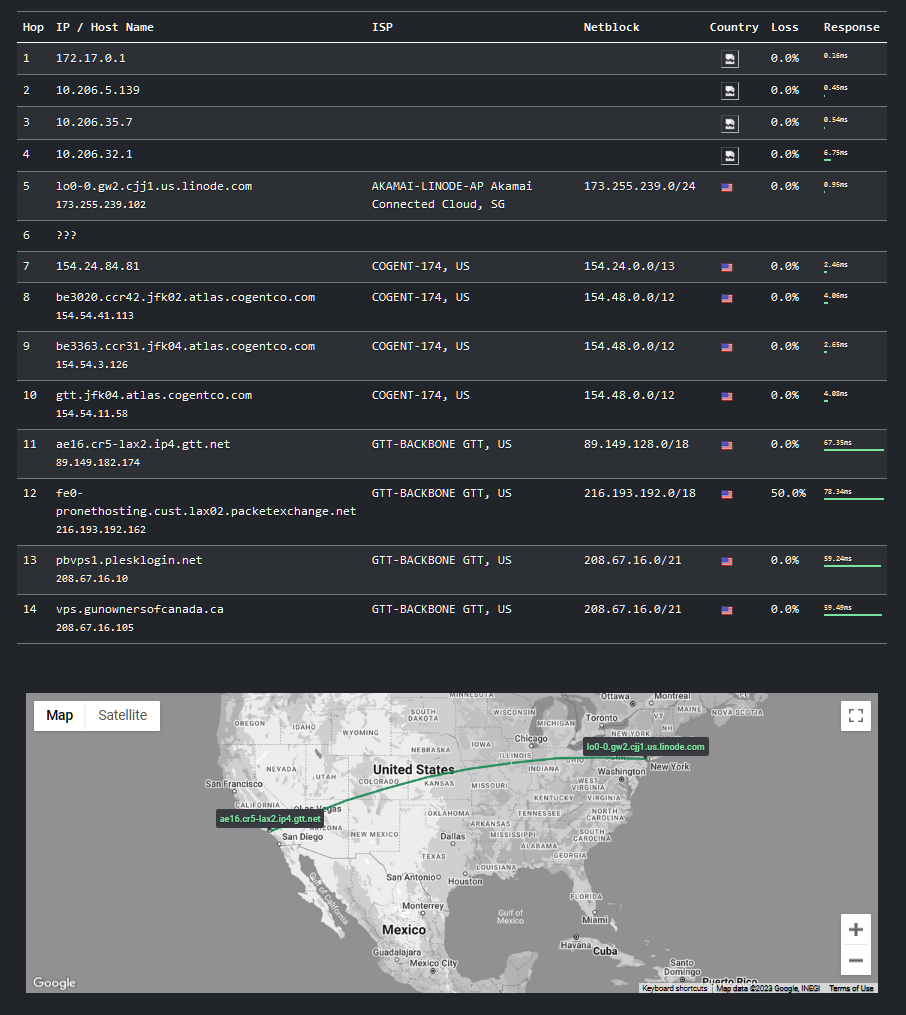
Task: Click the US flag in hop 12 row
Action: (x=727, y=494)
